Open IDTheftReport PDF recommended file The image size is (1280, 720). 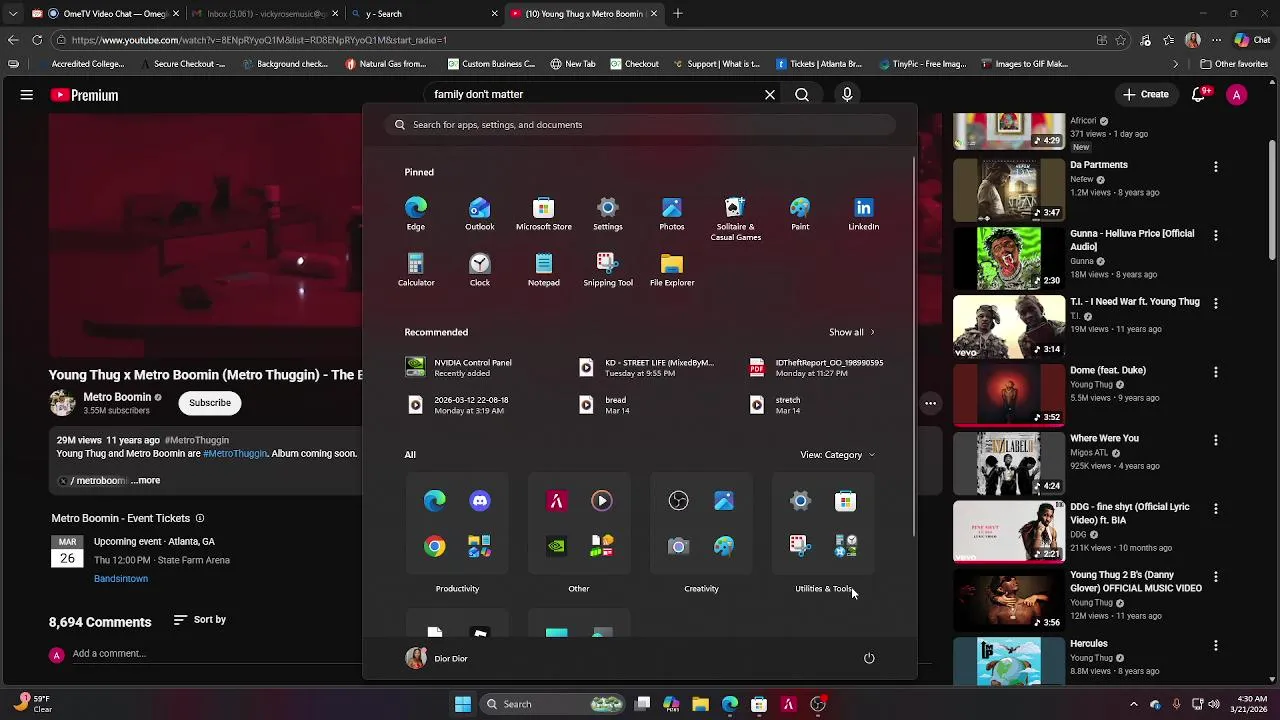pyautogui.click(x=817, y=368)
